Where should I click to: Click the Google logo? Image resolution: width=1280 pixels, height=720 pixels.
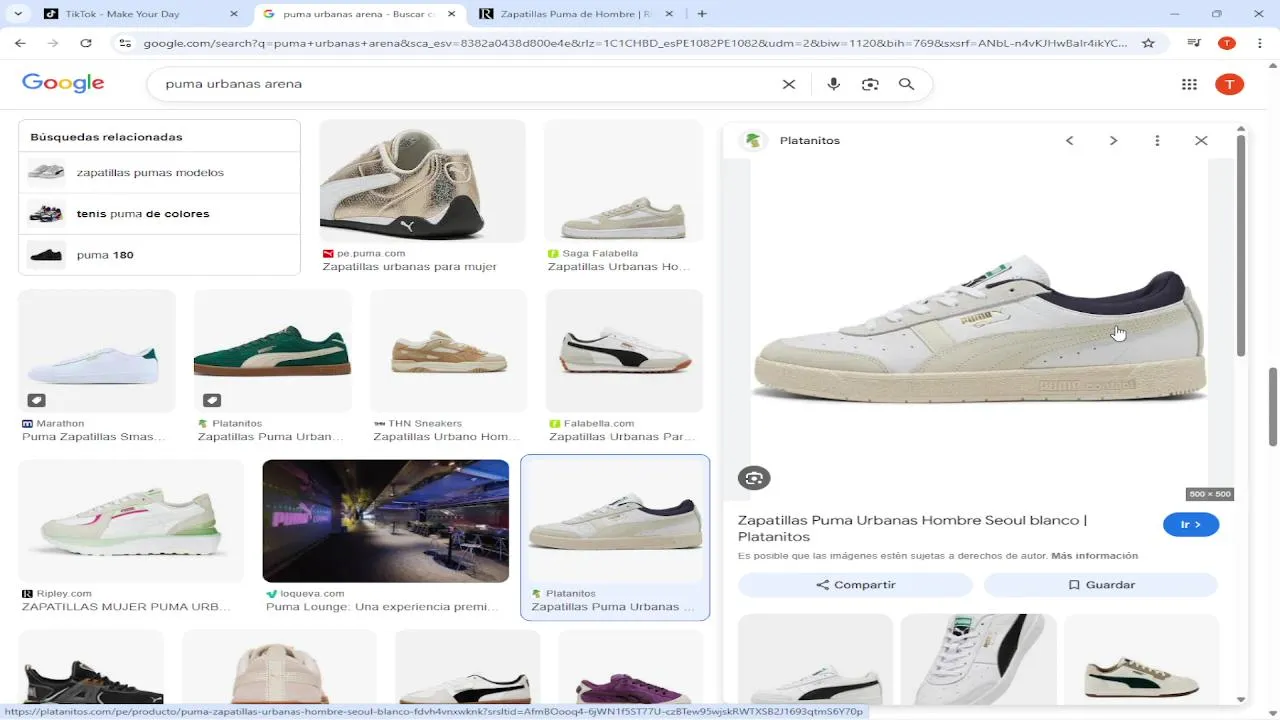point(63,84)
